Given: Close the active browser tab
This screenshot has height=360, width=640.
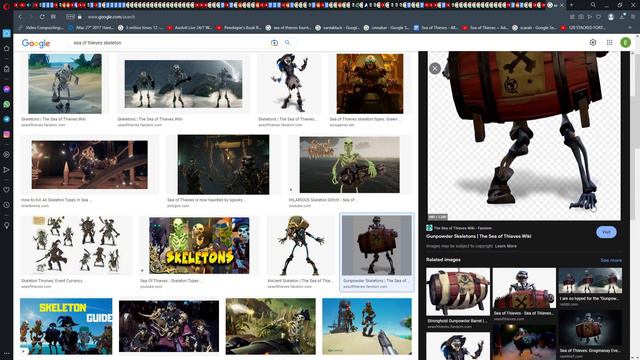Looking at the screenshot, I should 562,5.
